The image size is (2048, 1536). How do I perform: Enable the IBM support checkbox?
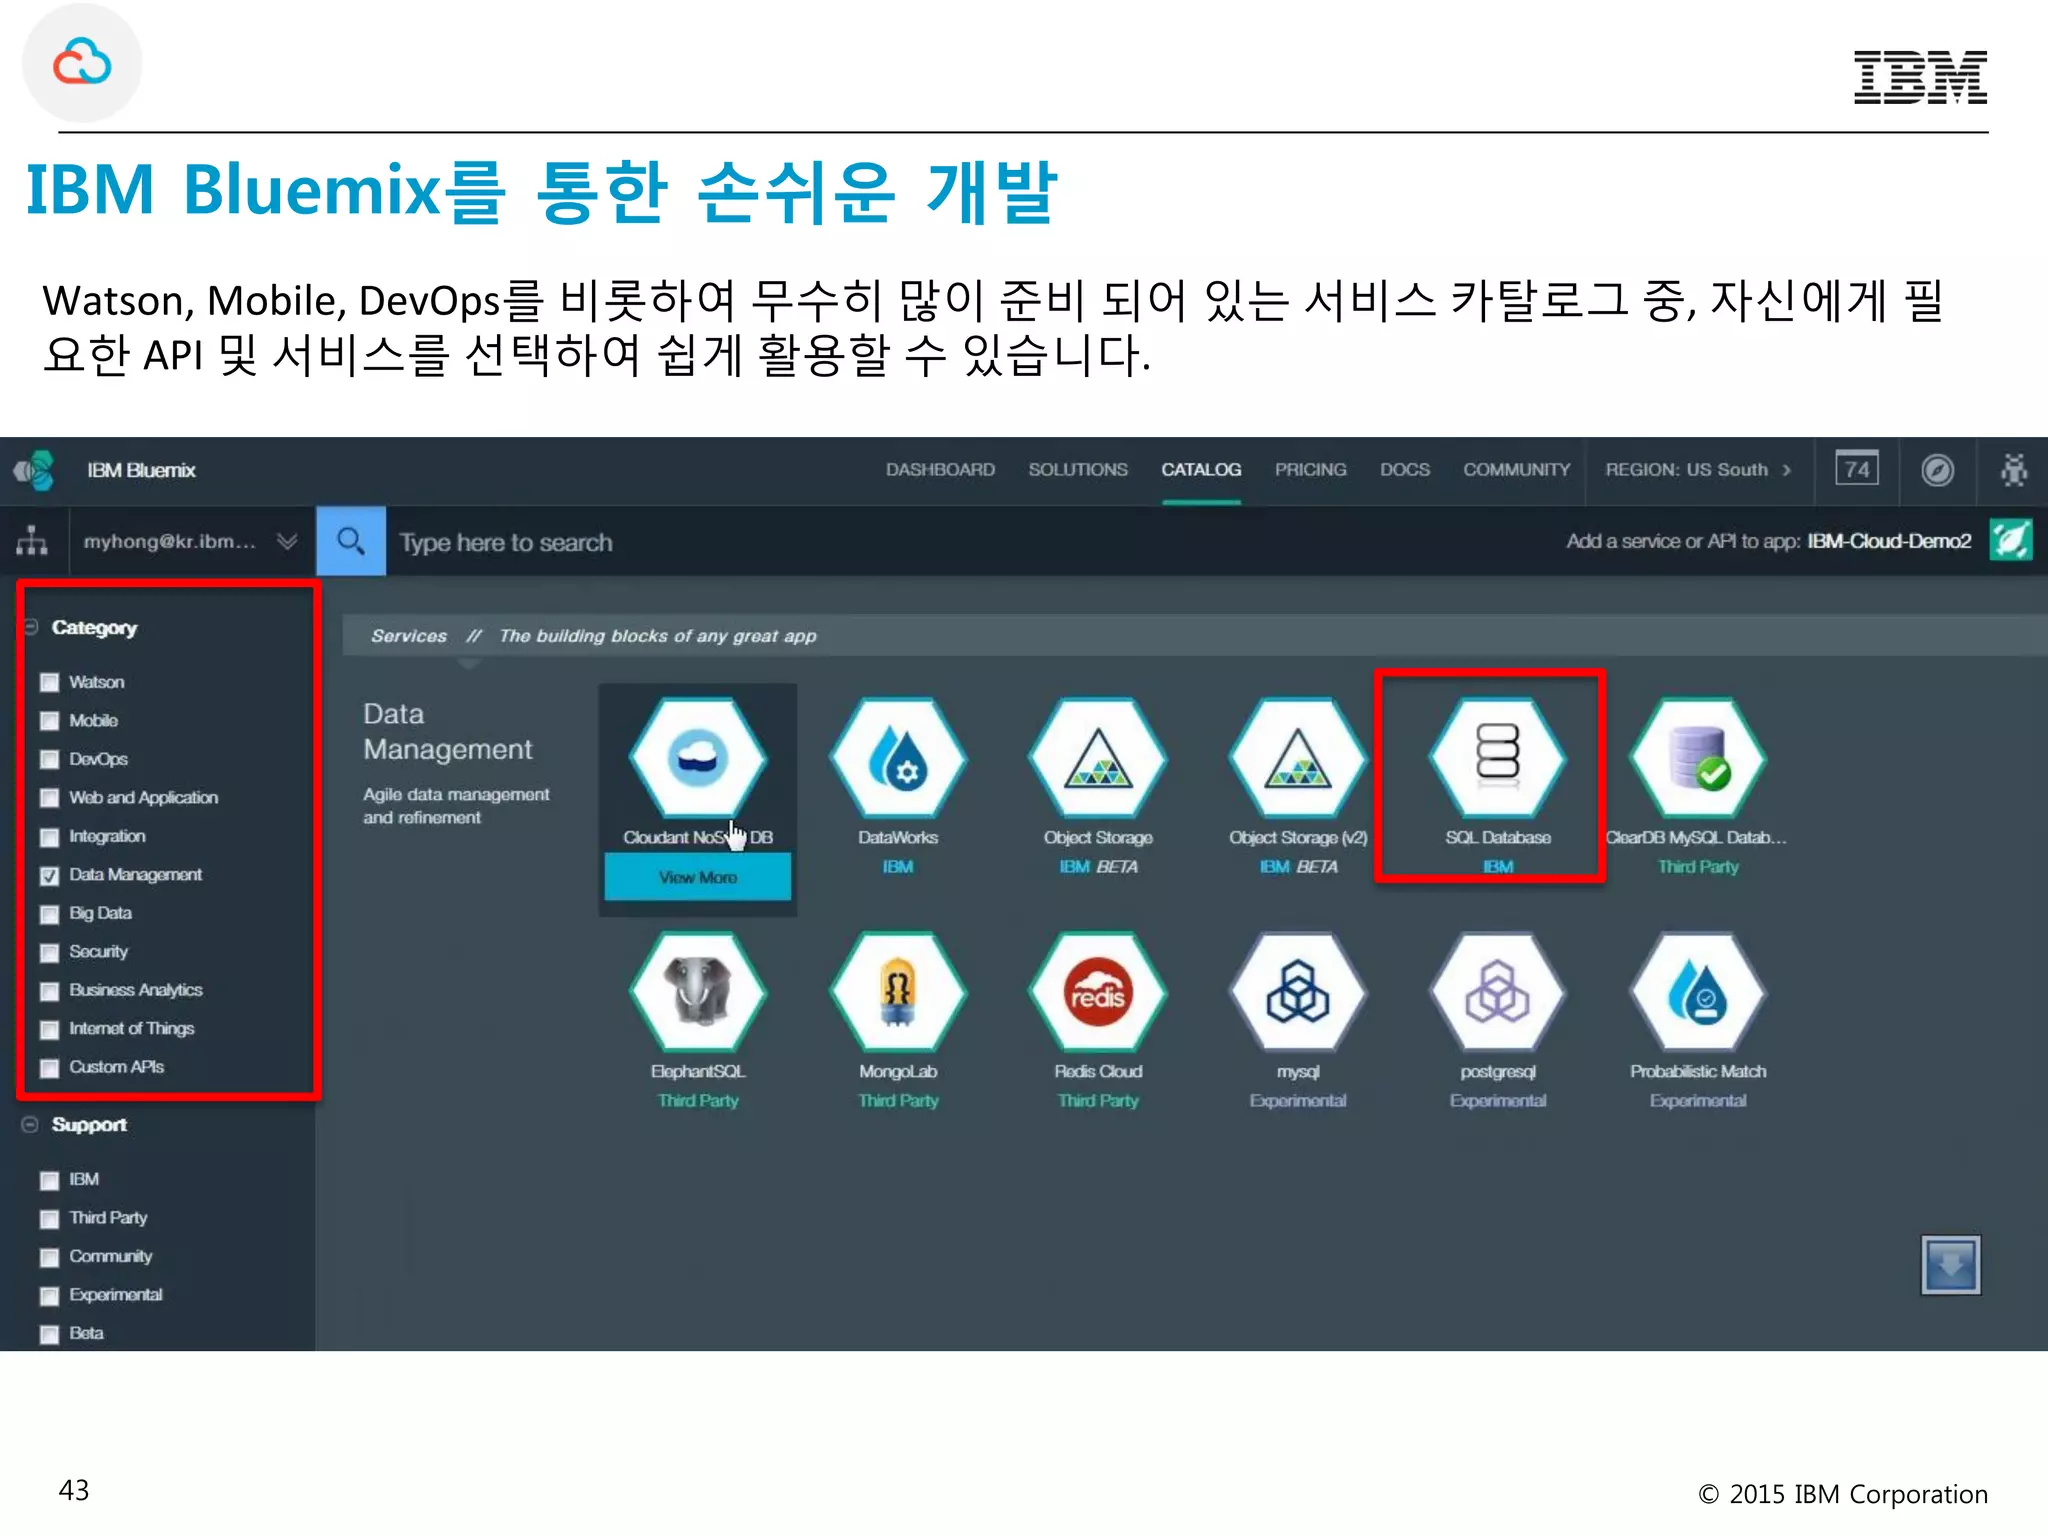49,1181
